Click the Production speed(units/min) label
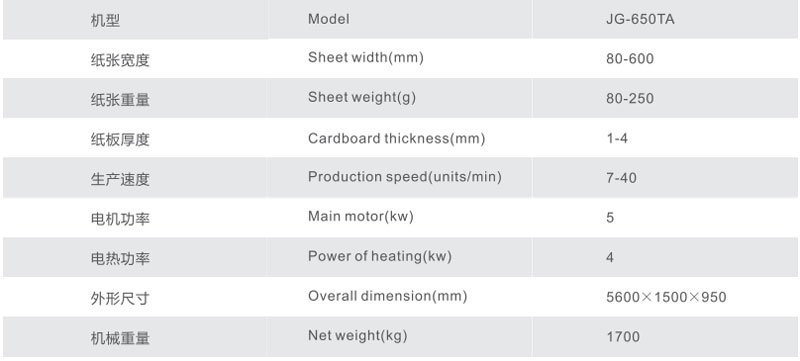The width and height of the screenshot is (800, 361). click(405, 177)
